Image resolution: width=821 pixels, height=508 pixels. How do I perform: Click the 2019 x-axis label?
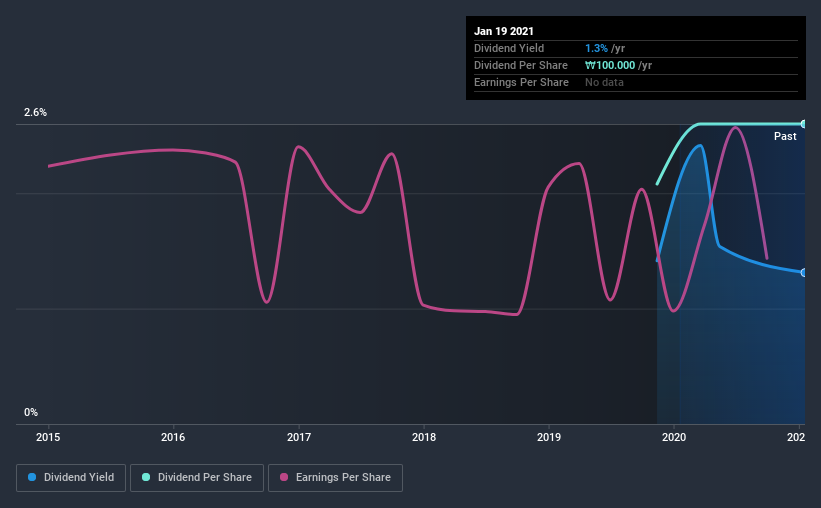click(x=549, y=437)
